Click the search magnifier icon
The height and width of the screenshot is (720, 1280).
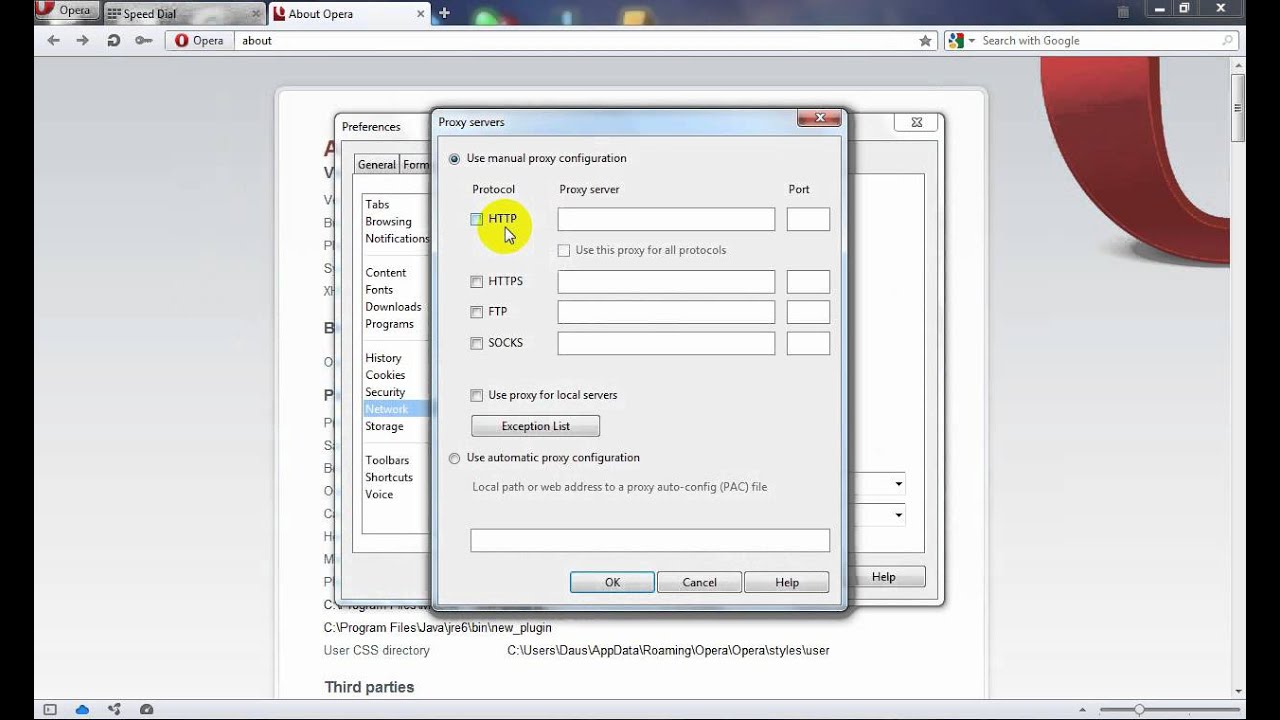1227,41
